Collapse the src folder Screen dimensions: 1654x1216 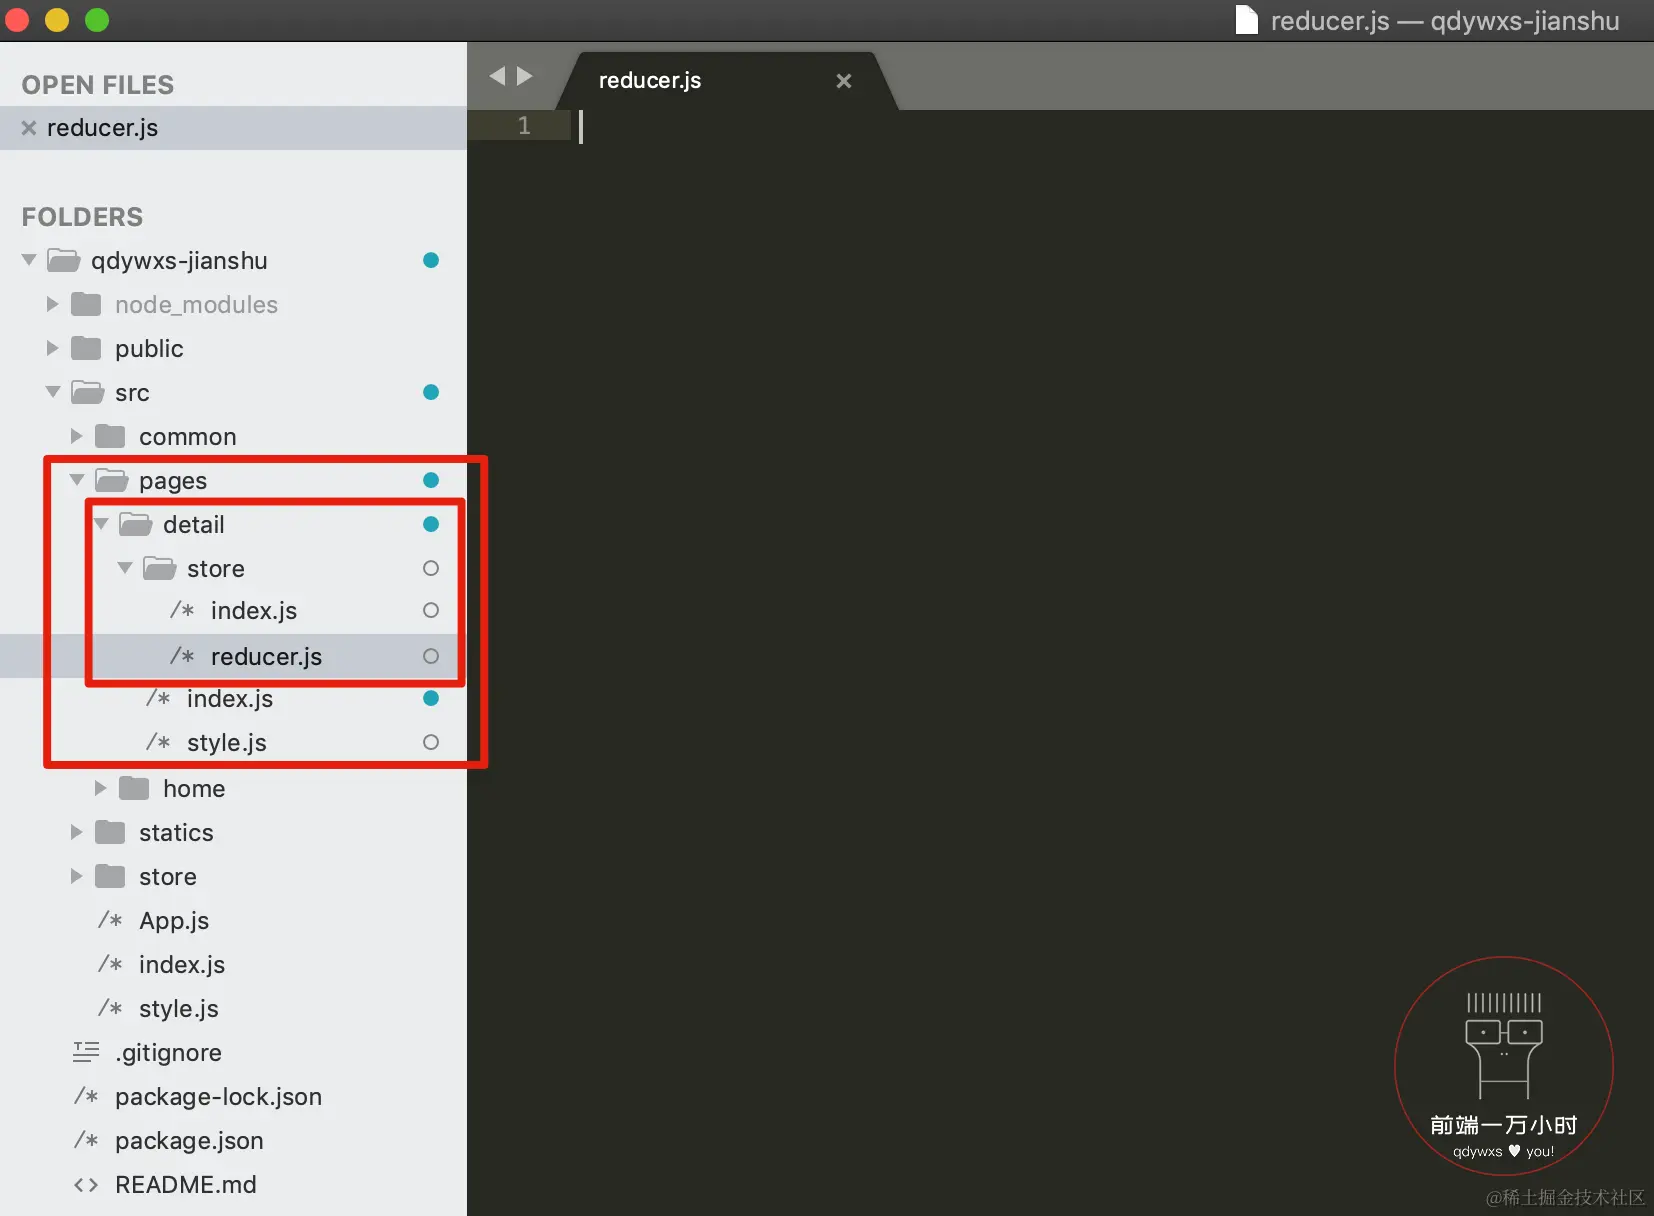point(53,392)
